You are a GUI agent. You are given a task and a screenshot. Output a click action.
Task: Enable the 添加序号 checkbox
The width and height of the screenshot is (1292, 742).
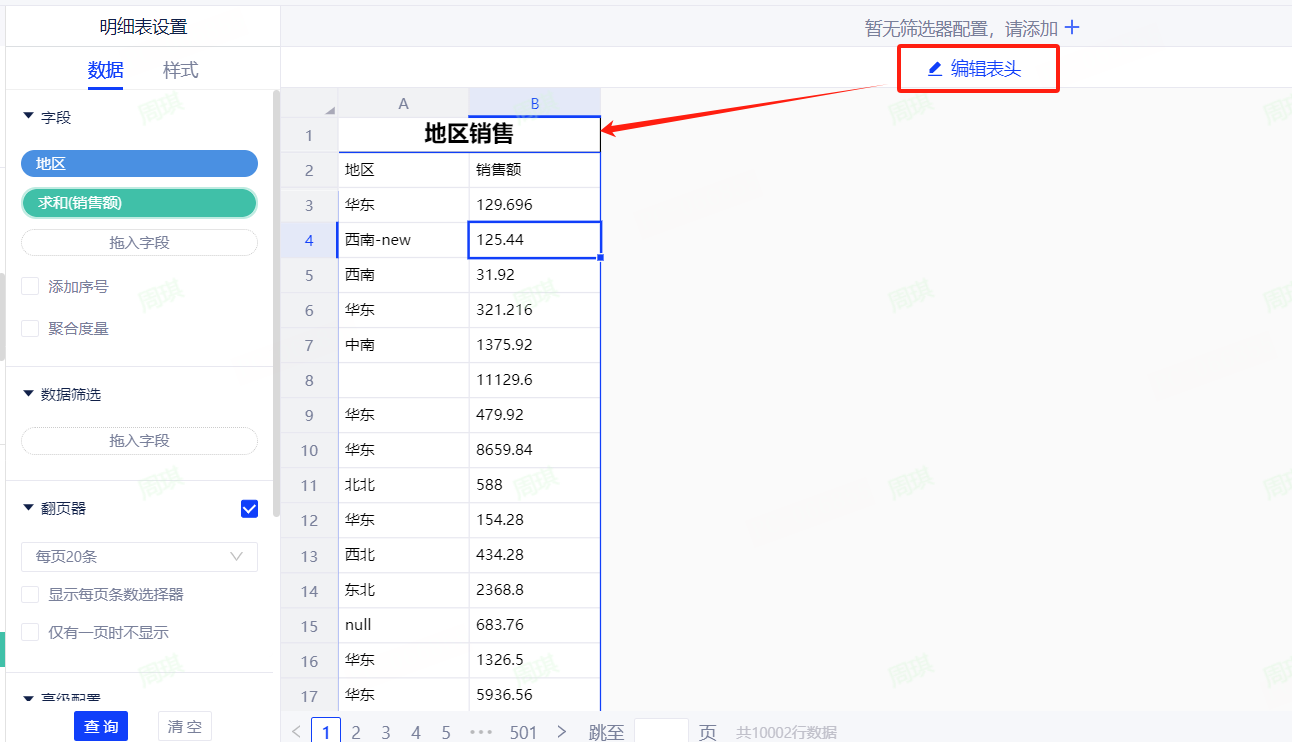30,287
